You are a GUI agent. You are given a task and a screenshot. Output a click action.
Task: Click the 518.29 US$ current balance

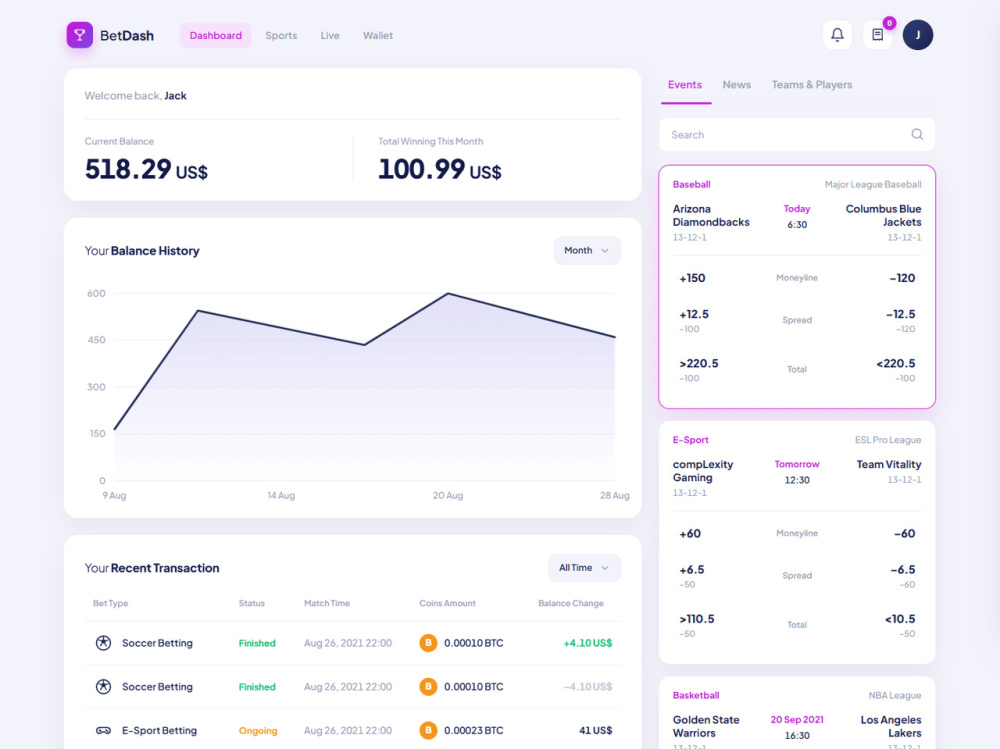coord(146,170)
